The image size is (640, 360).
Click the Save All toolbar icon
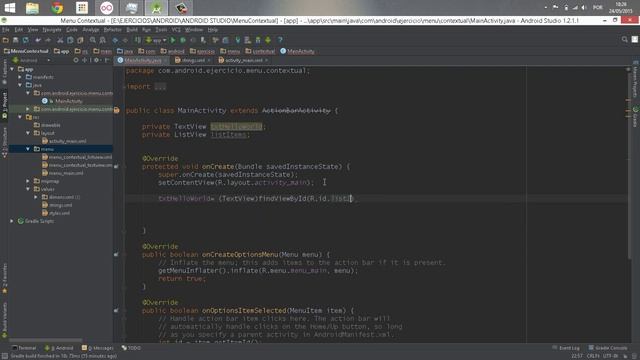16,40
